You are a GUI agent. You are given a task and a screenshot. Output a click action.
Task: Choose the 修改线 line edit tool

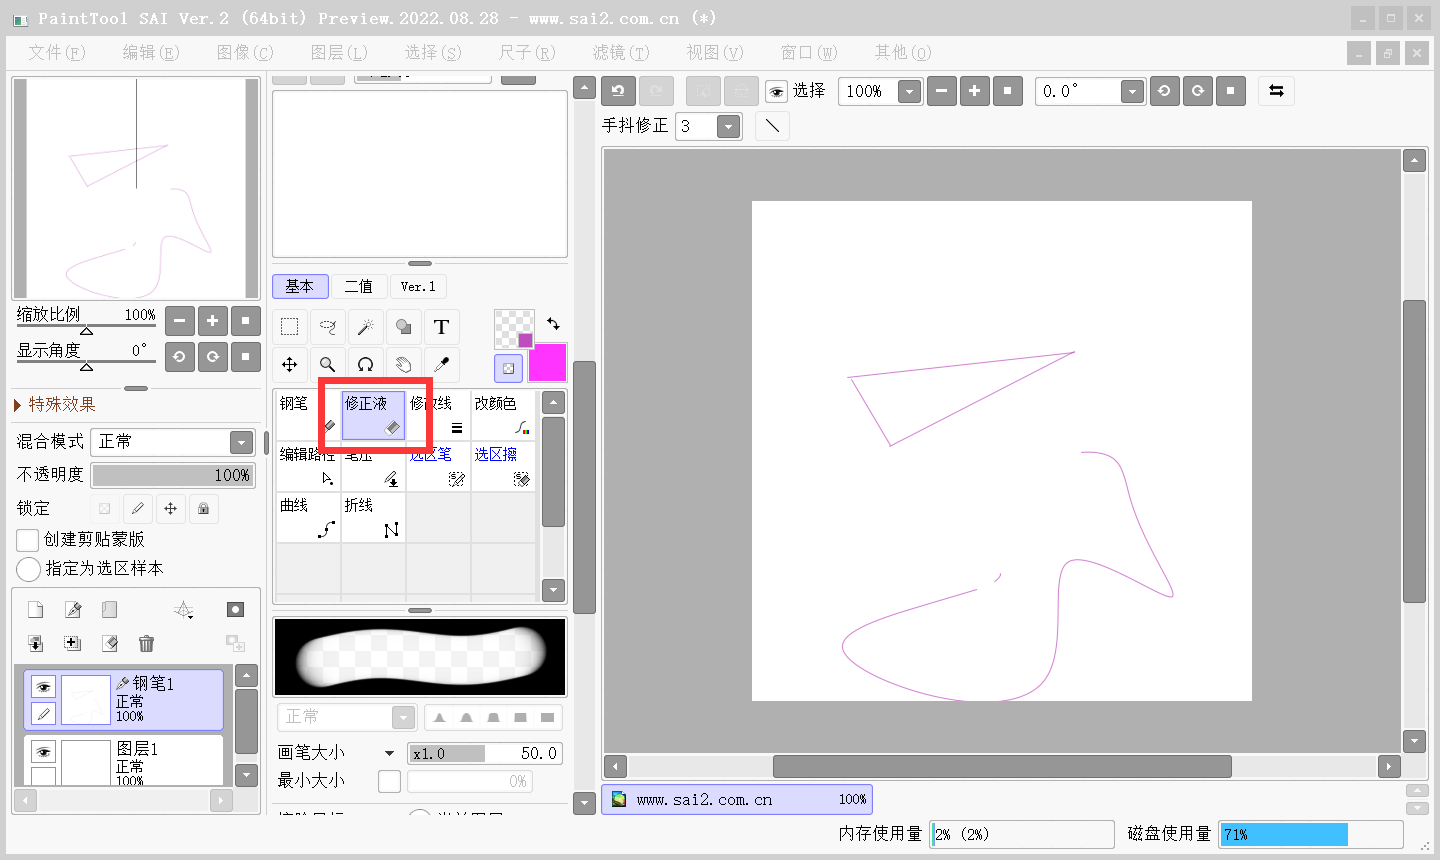[438, 415]
